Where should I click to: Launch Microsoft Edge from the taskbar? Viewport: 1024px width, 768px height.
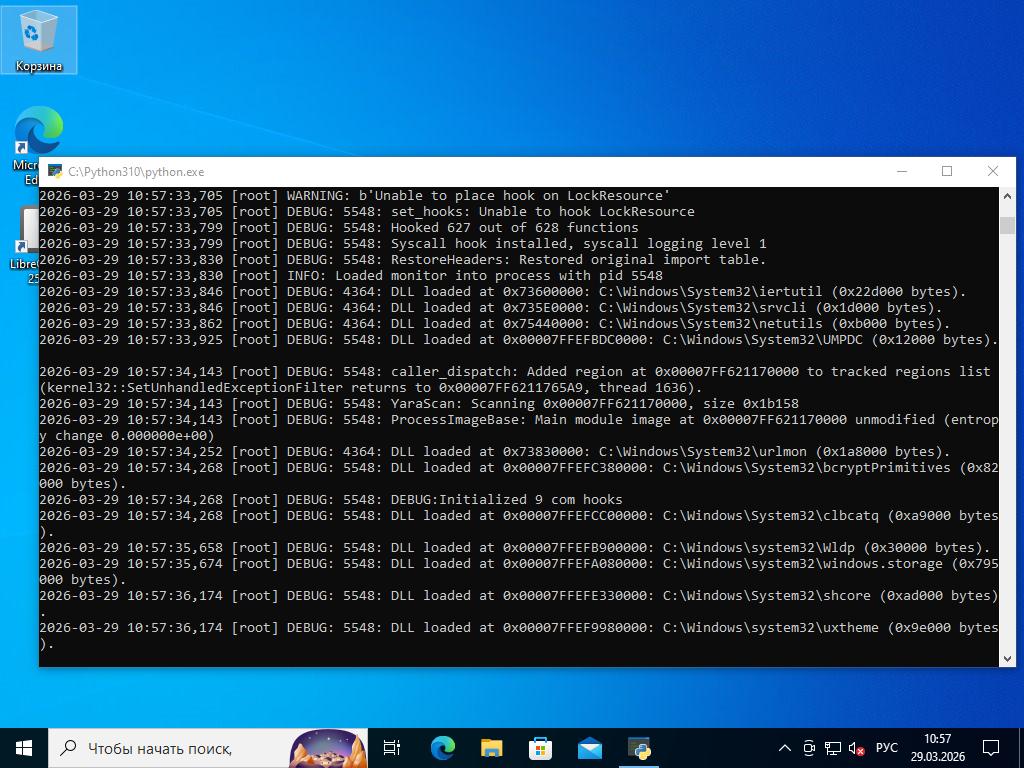point(442,748)
